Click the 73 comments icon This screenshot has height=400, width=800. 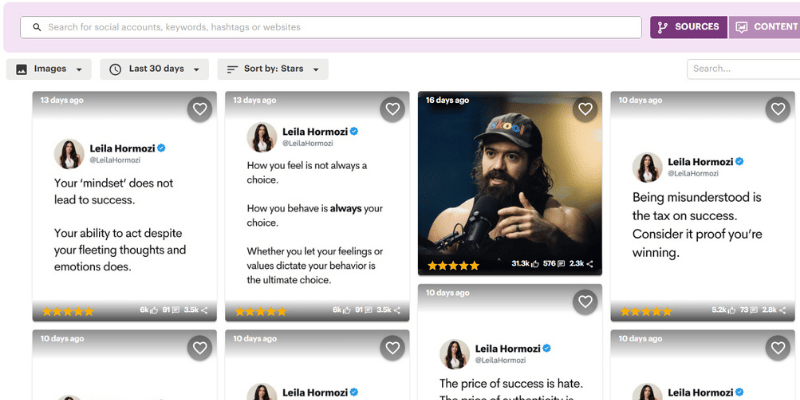tap(754, 310)
